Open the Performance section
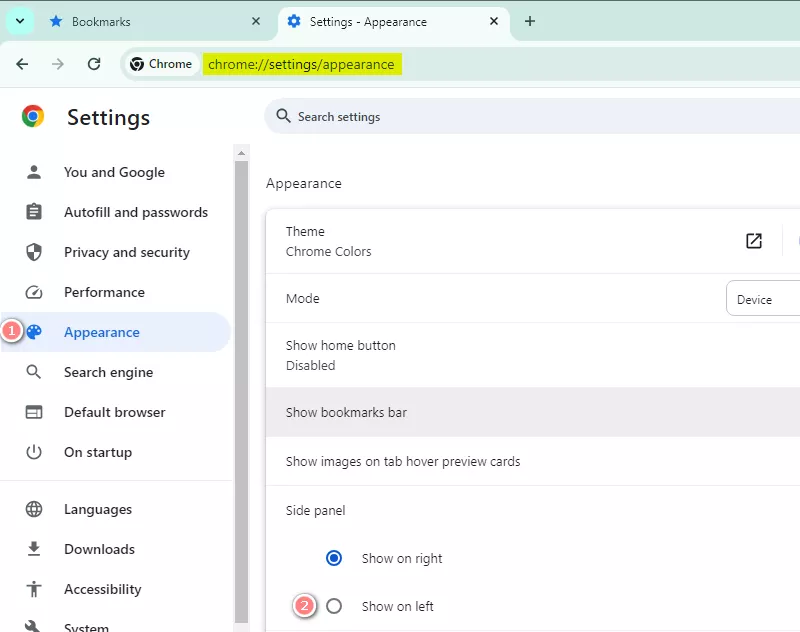 pos(114,292)
